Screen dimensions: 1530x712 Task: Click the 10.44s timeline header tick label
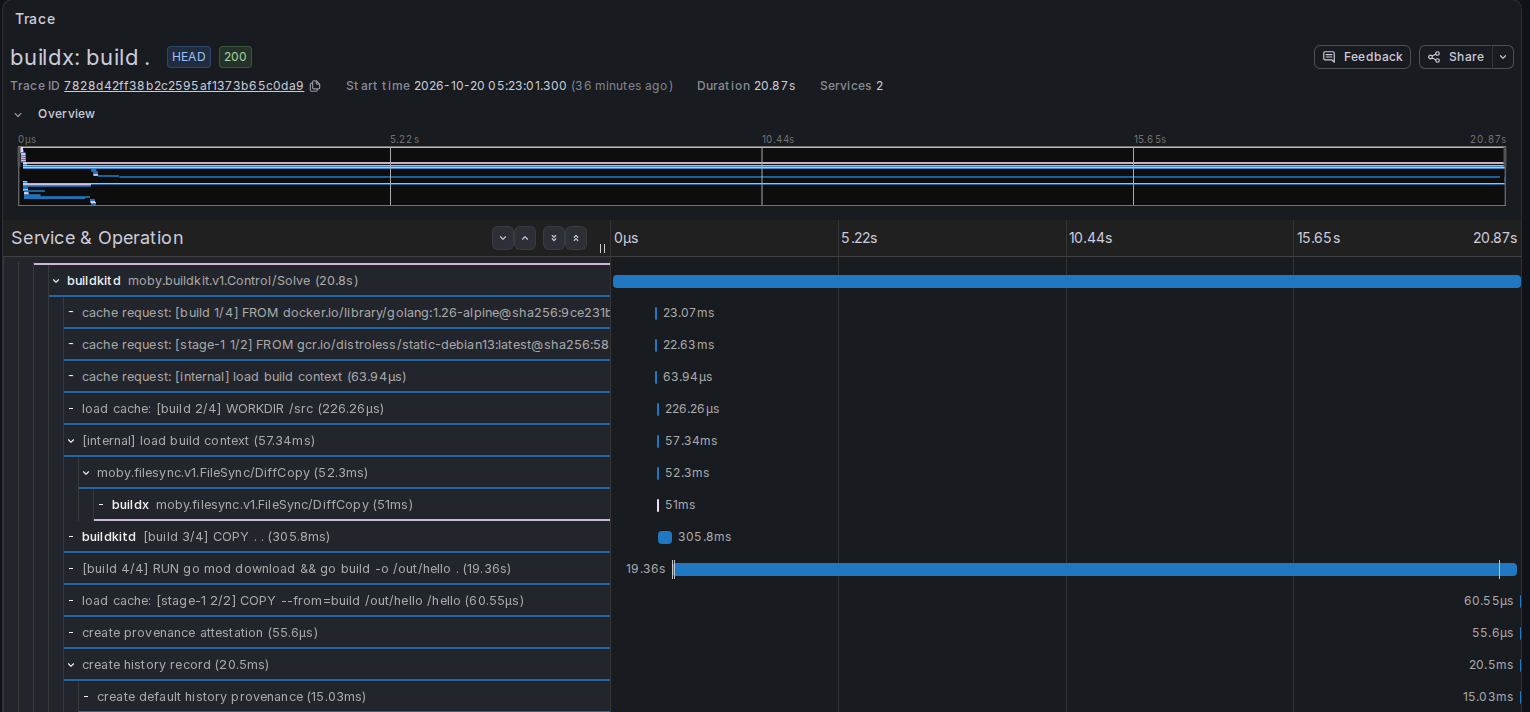1090,238
